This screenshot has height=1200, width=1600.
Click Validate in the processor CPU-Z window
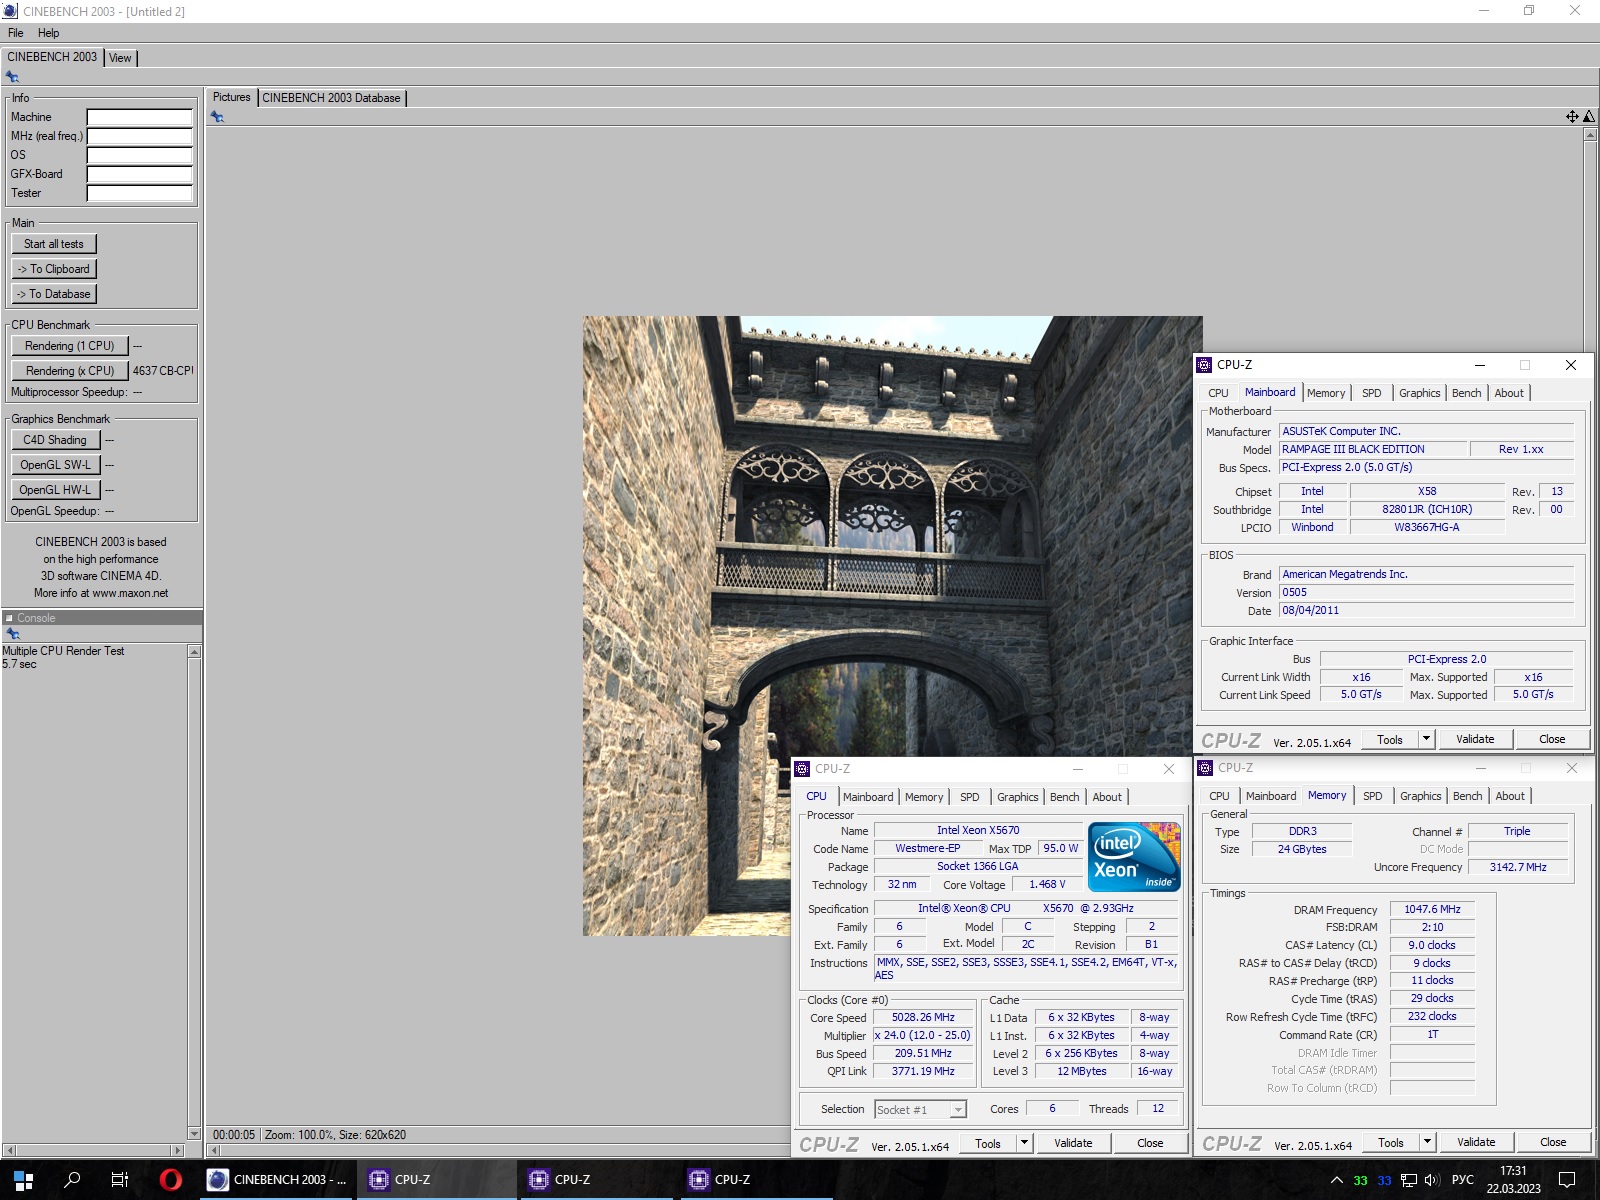click(1073, 1143)
